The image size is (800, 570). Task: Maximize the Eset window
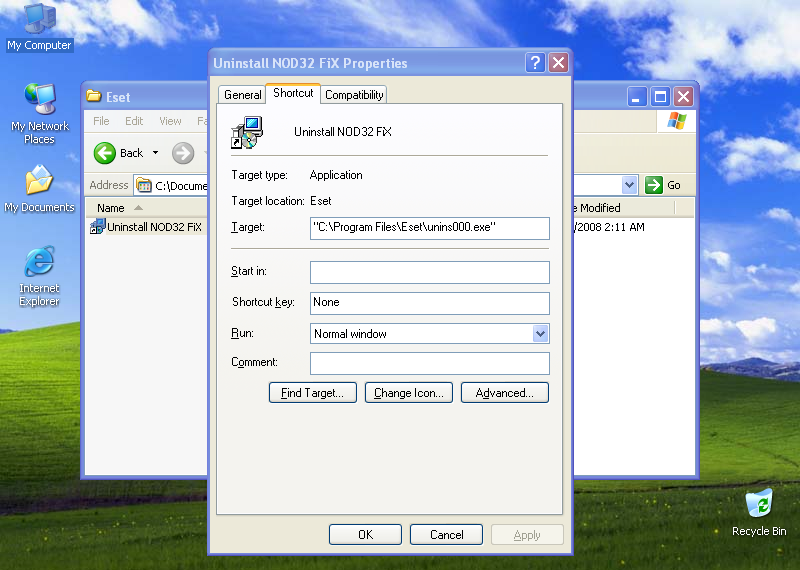660,96
